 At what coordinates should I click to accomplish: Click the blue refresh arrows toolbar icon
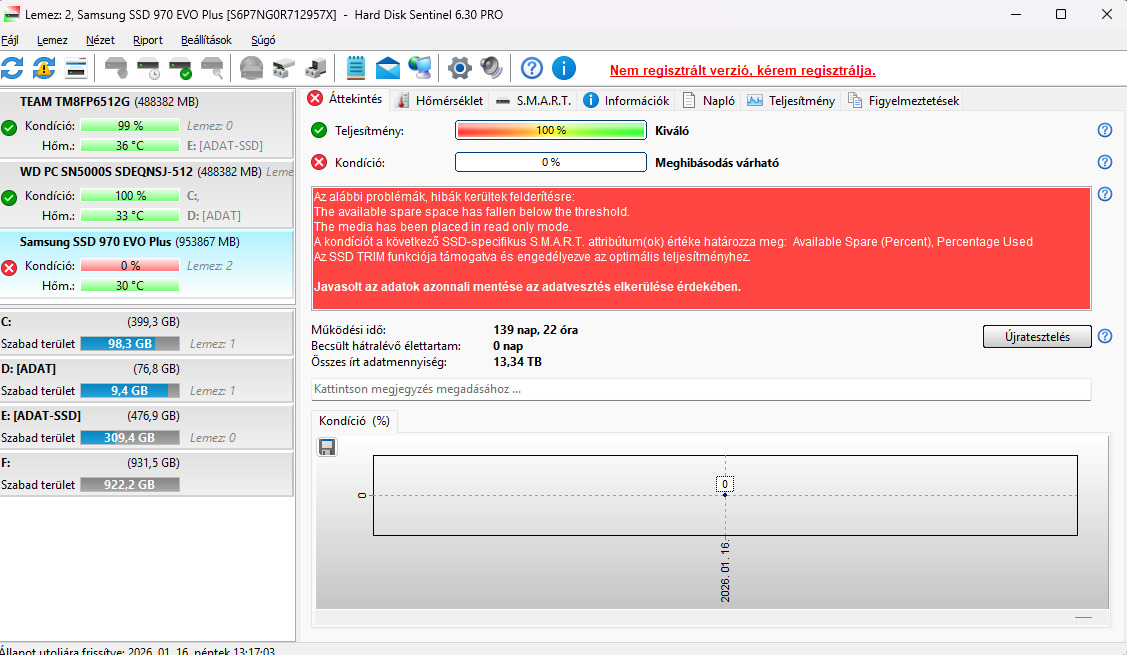(x=12, y=68)
